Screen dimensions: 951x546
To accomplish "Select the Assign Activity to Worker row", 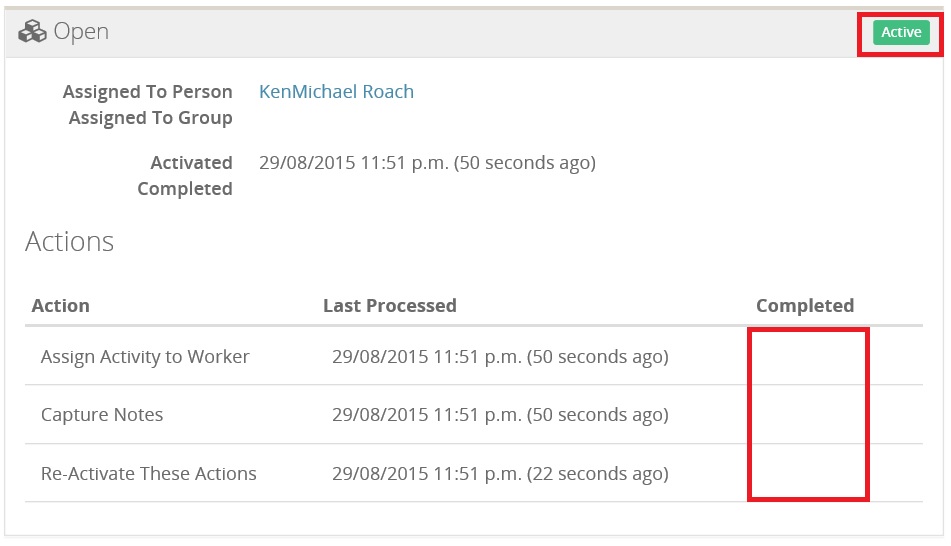I will click(x=145, y=357).
